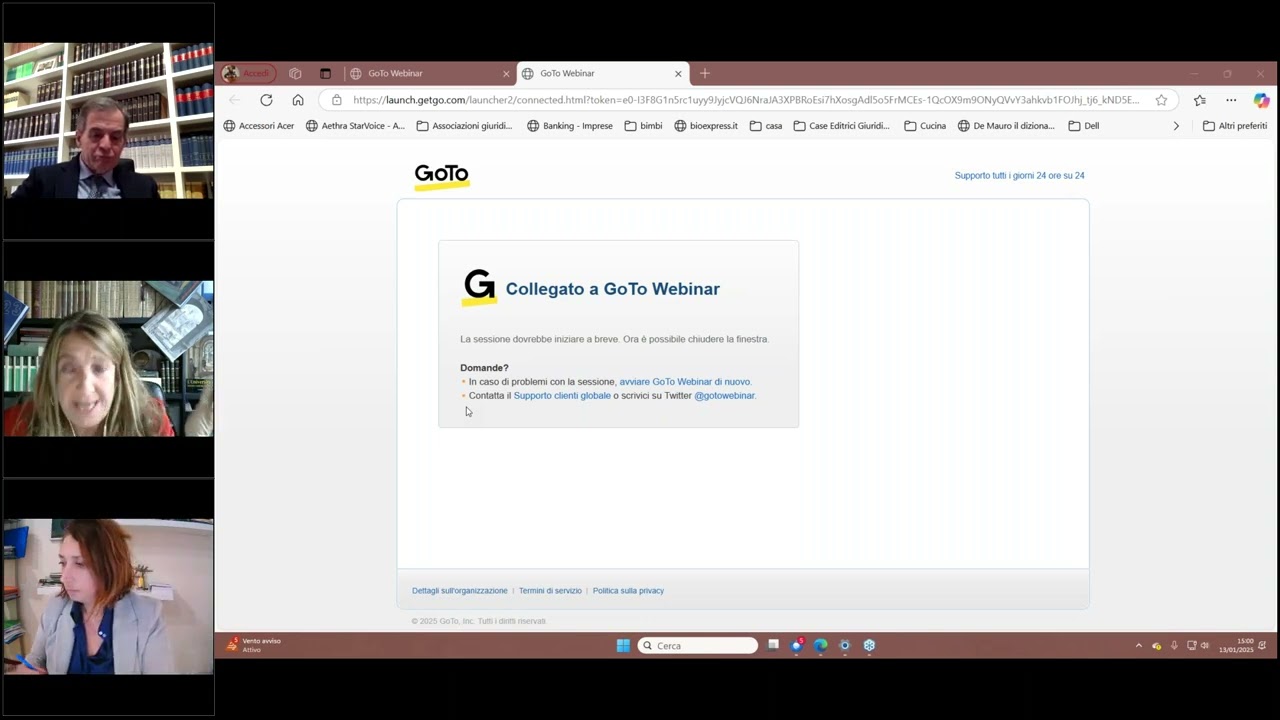Expand the Case Editrici Giuridi... folder
Viewport: 1280px width, 720px height.
pyautogui.click(x=842, y=126)
